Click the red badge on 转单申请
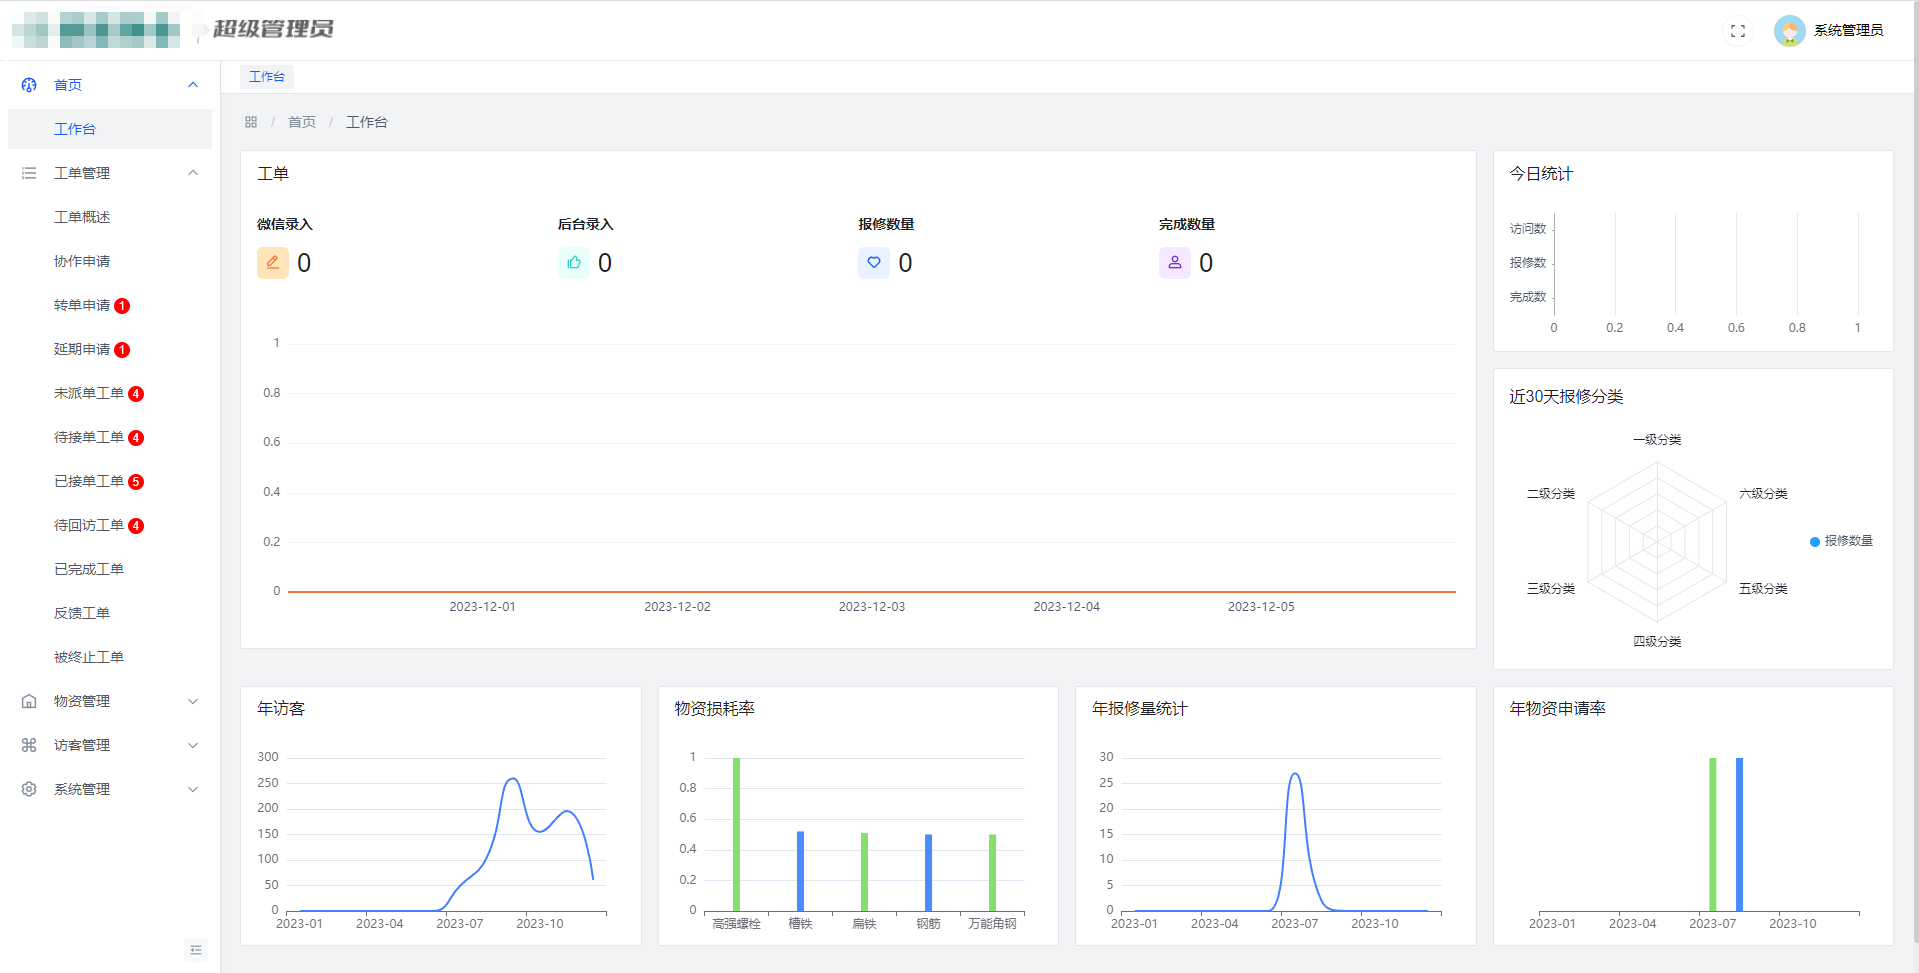Image resolution: width=1919 pixels, height=973 pixels. (122, 306)
